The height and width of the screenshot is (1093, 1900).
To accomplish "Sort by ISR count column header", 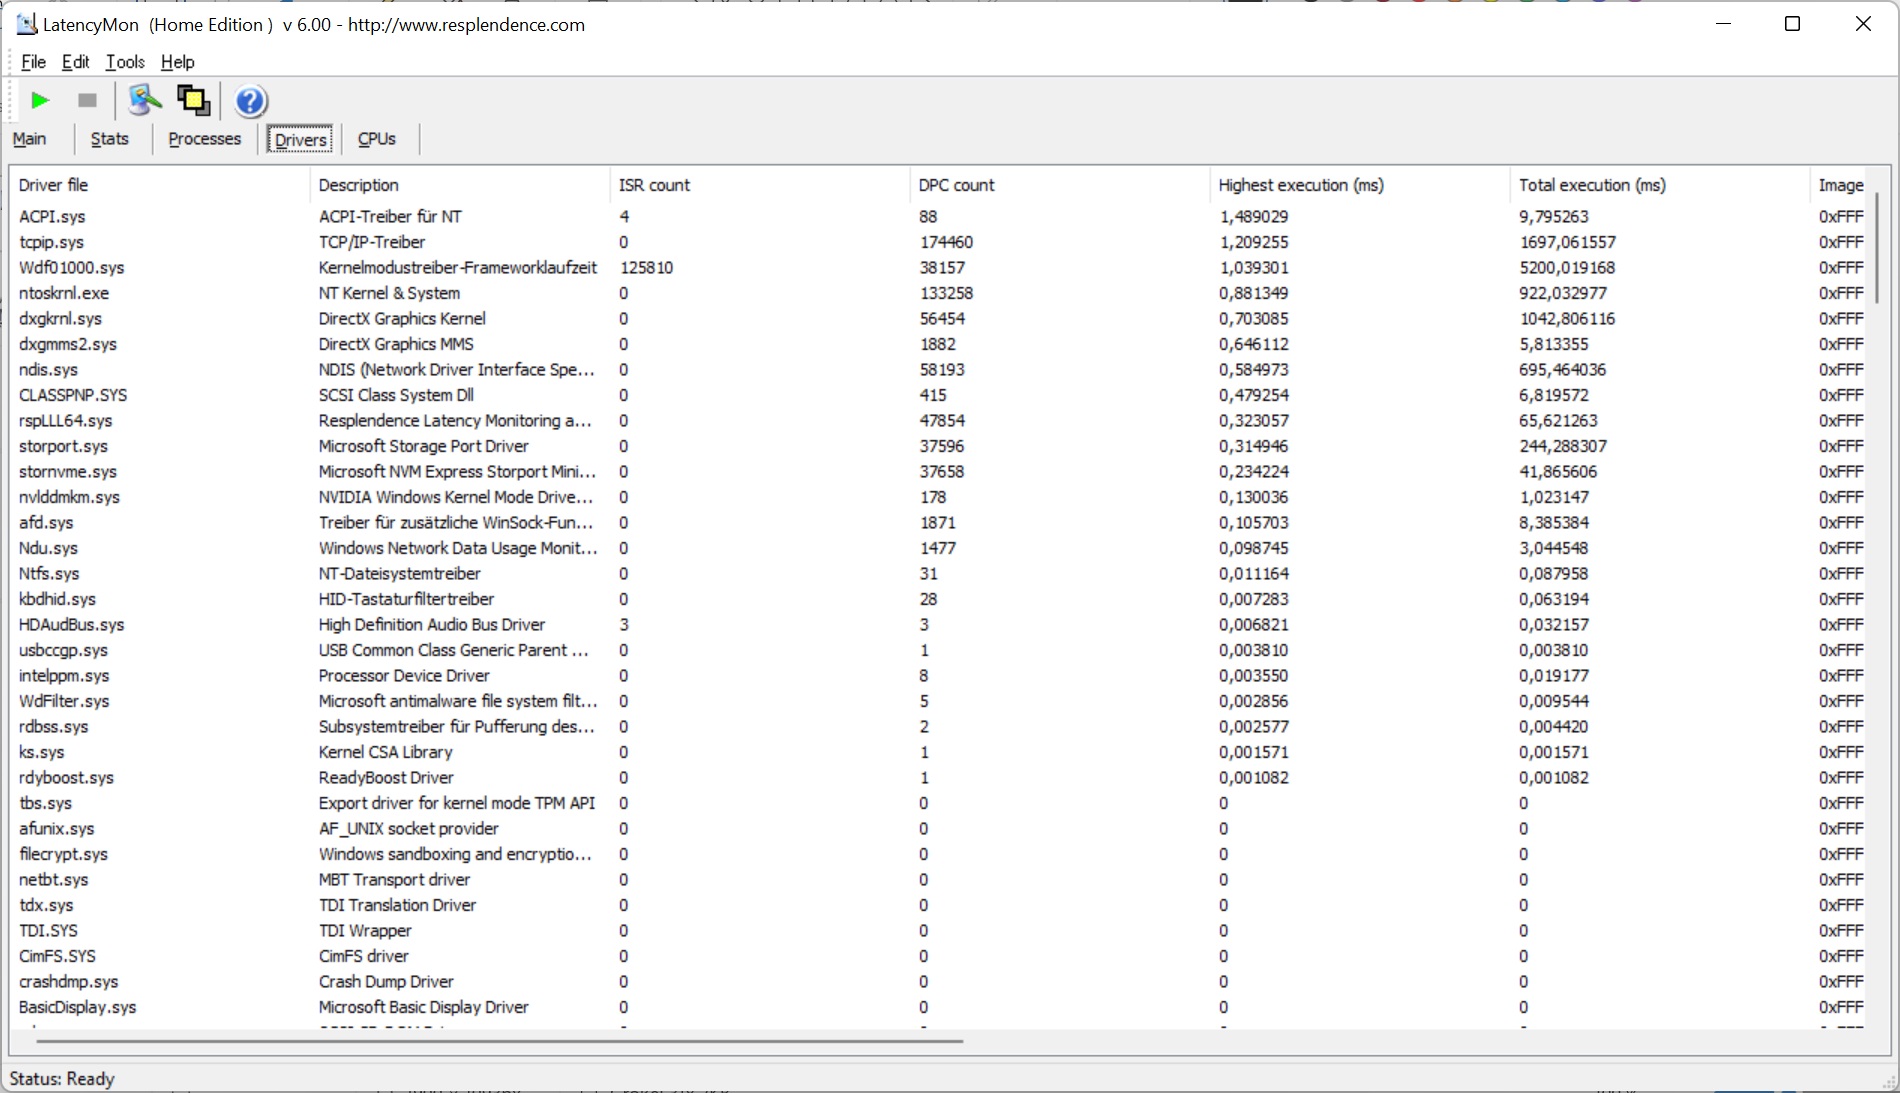I will (x=760, y=185).
